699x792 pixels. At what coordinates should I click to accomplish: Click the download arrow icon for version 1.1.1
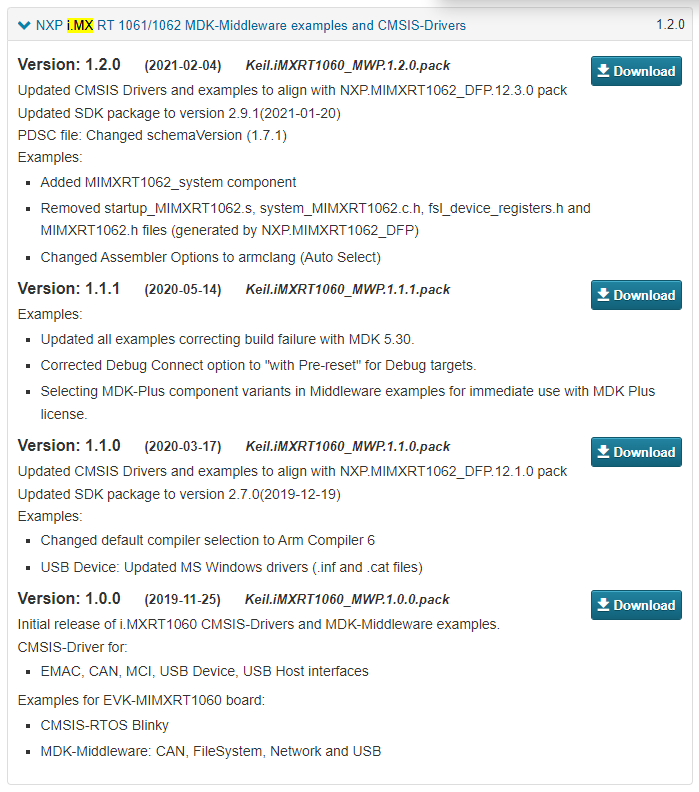tap(603, 294)
